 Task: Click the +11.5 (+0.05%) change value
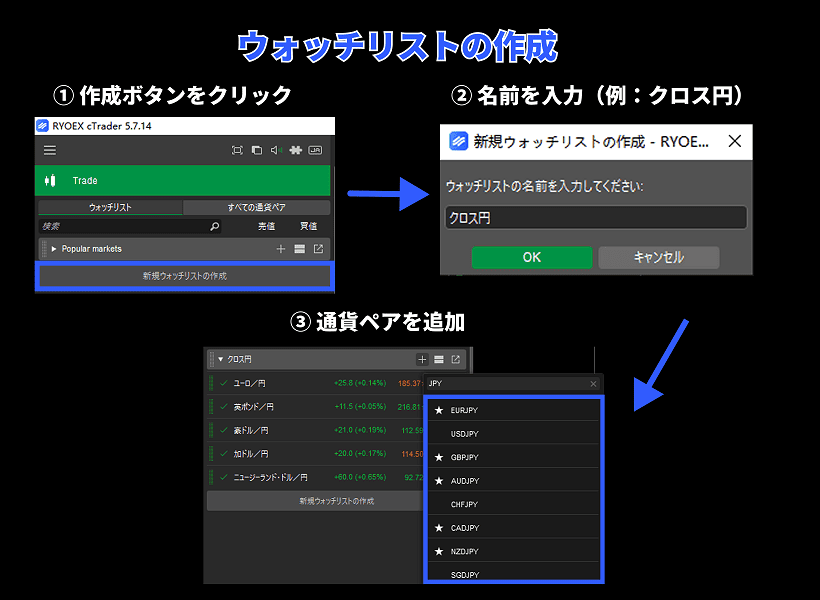click(x=360, y=407)
